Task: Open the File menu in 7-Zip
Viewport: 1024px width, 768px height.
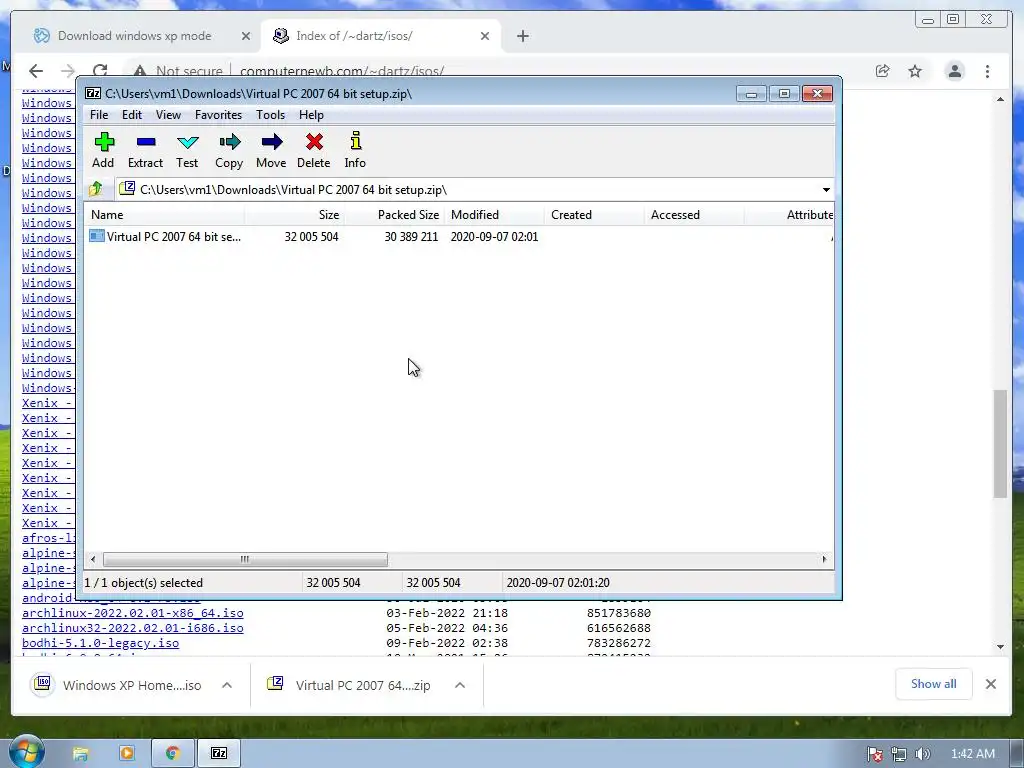Action: tap(99, 115)
